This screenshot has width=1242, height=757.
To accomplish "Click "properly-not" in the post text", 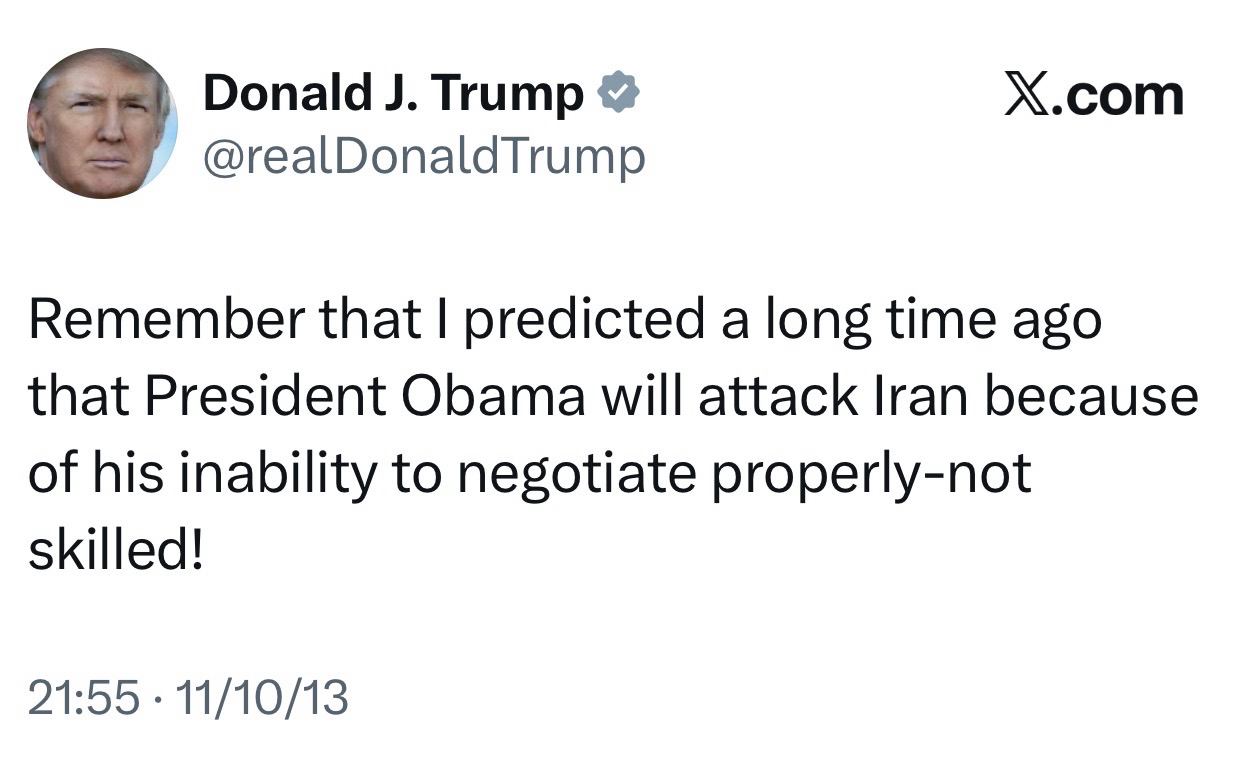I will click(870, 473).
